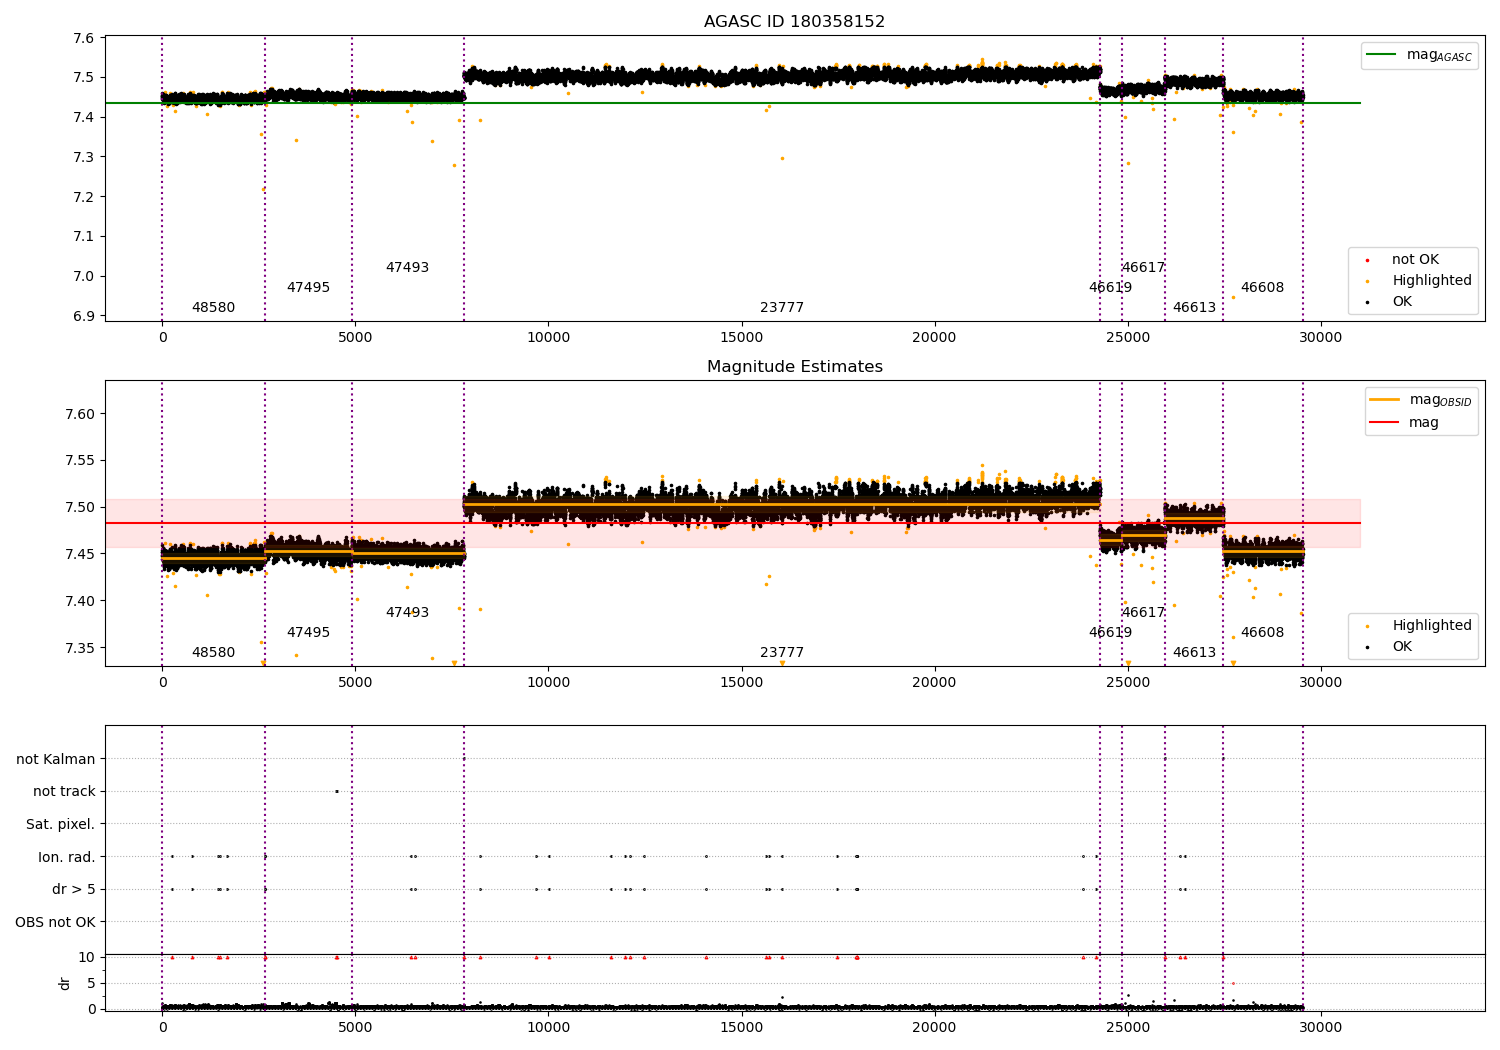
Task: Select obsid label 46617 in Magnitude Estimates plot
Action: tap(1143, 613)
